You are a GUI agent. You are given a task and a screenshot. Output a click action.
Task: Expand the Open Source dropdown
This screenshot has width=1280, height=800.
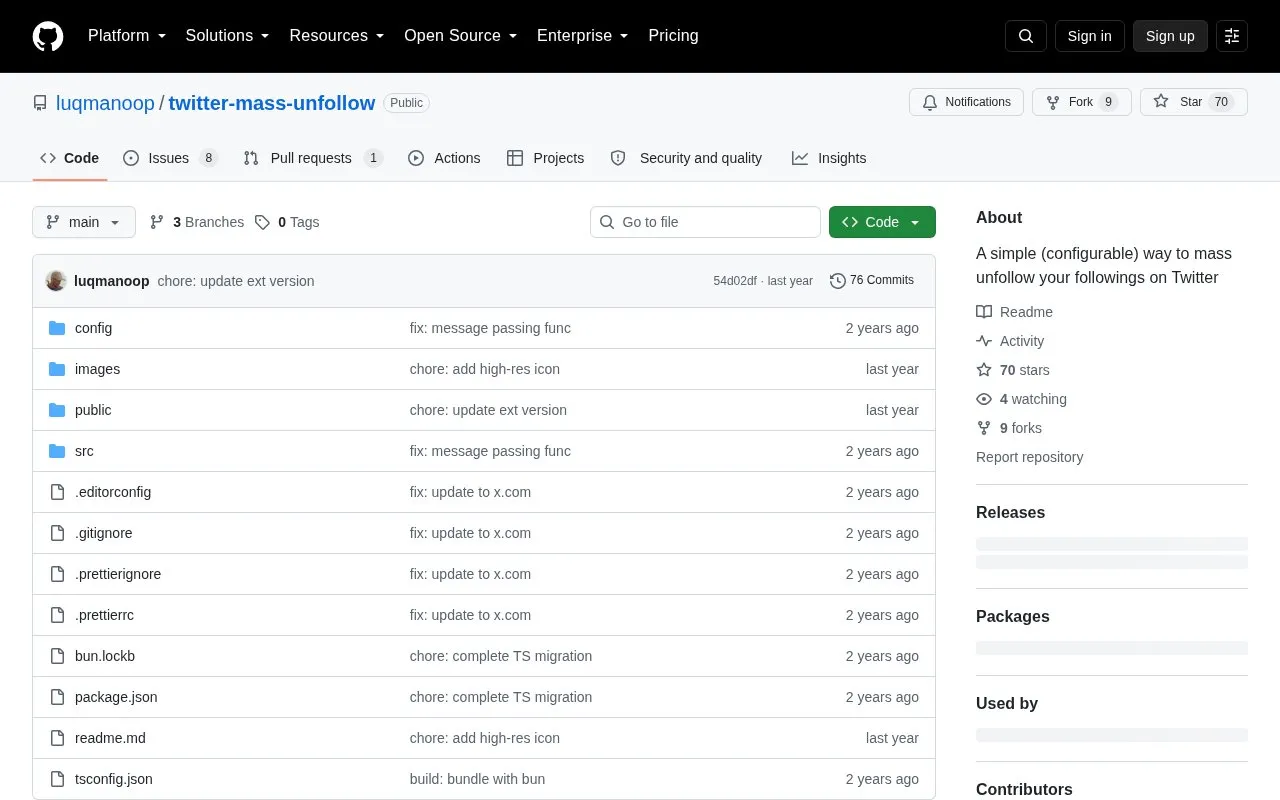point(461,36)
